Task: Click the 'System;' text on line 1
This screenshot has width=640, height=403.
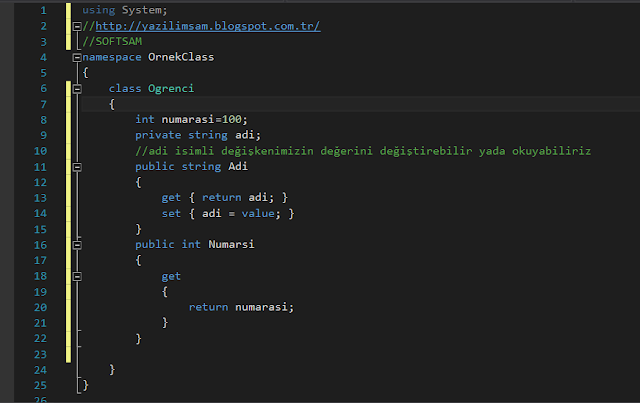Action: (x=144, y=10)
